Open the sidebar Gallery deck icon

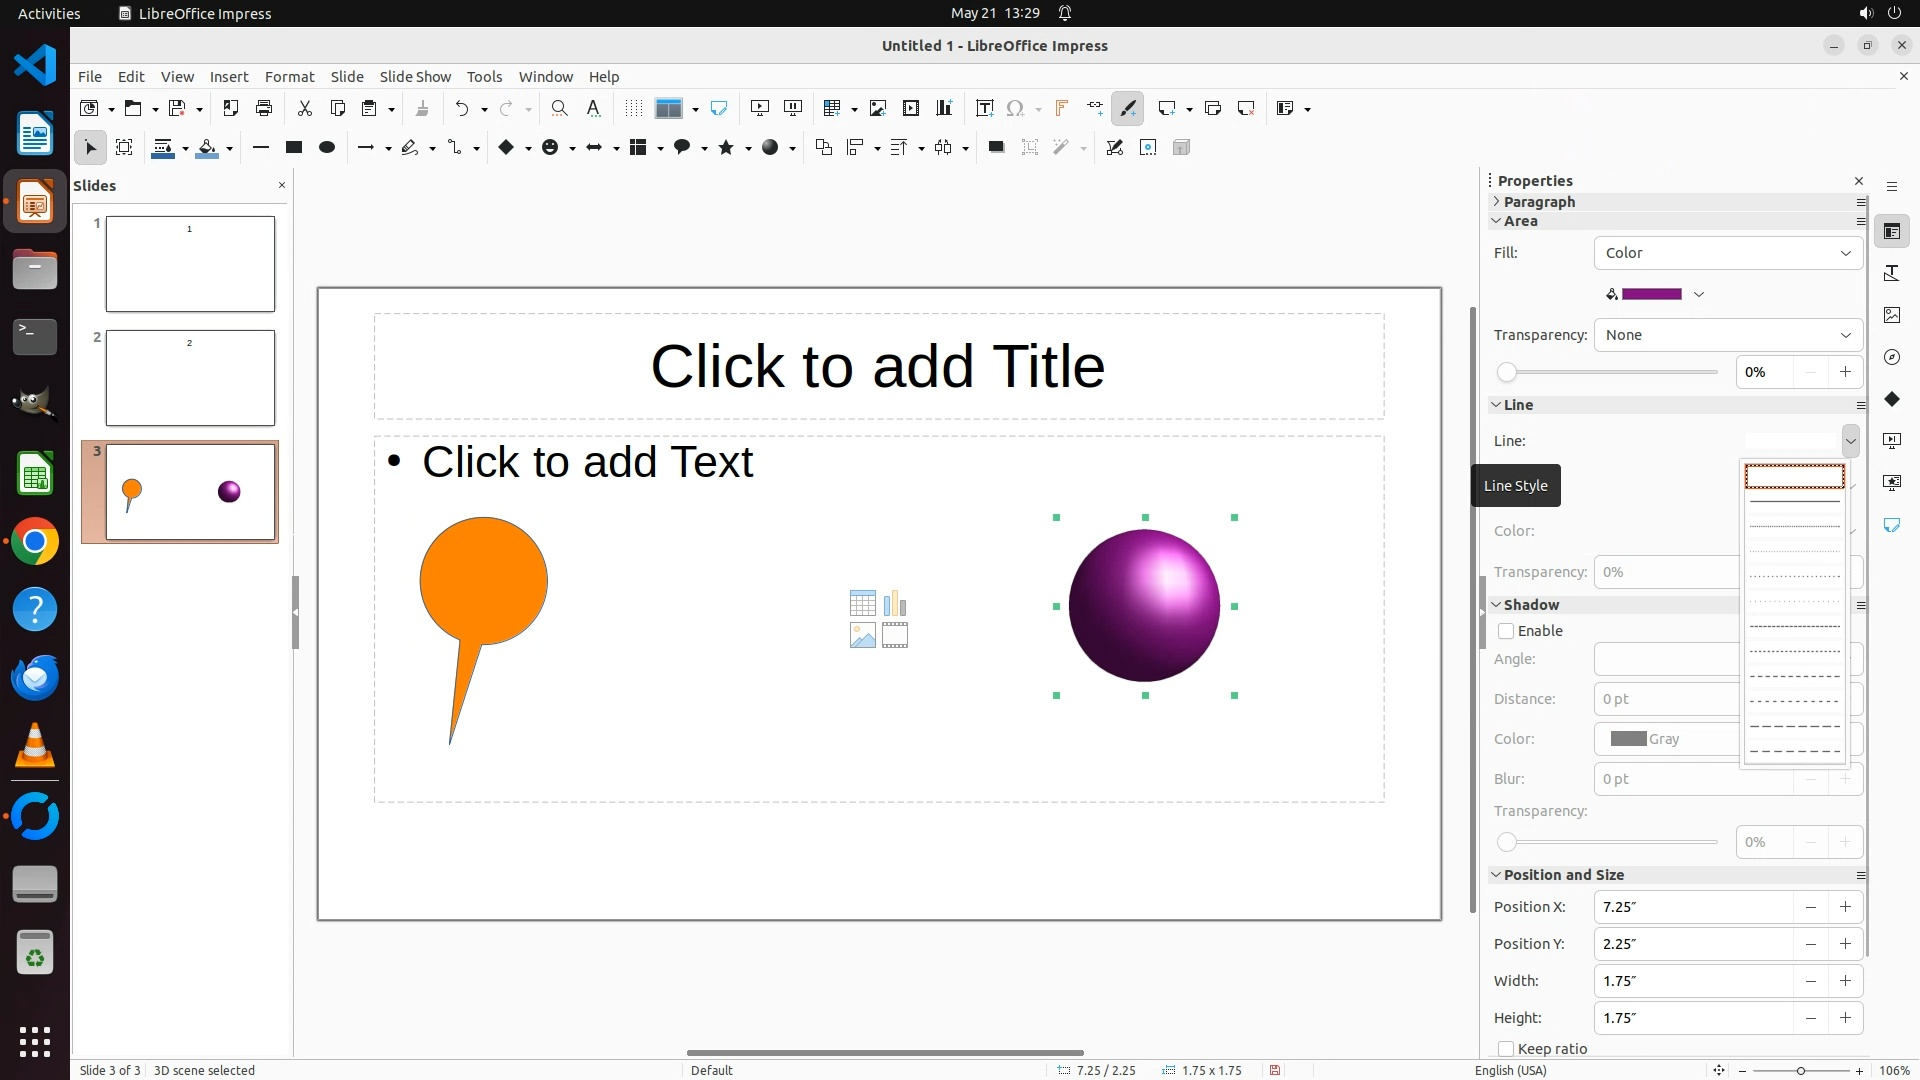click(x=1891, y=315)
